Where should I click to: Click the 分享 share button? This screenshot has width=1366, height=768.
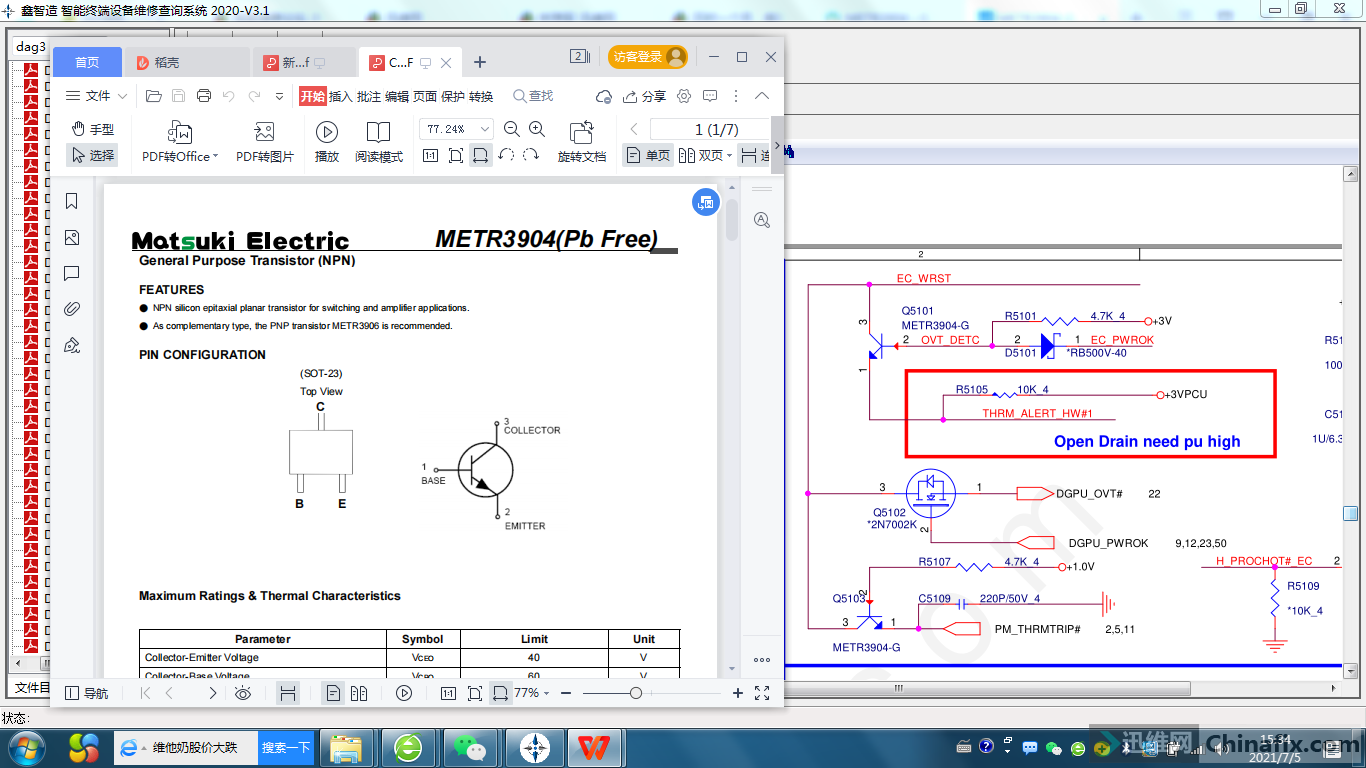tap(644, 96)
